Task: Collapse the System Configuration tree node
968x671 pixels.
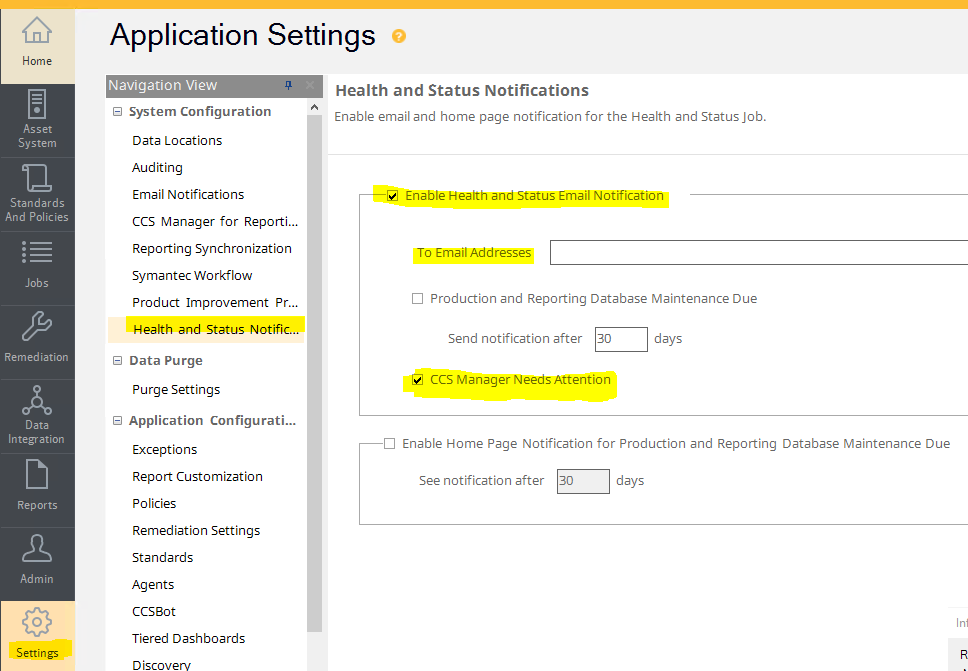Action: pyautogui.click(x=118, y=112)
